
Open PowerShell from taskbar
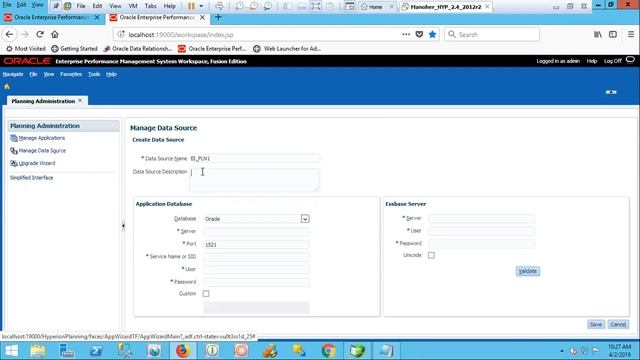(x=96, y=351)
